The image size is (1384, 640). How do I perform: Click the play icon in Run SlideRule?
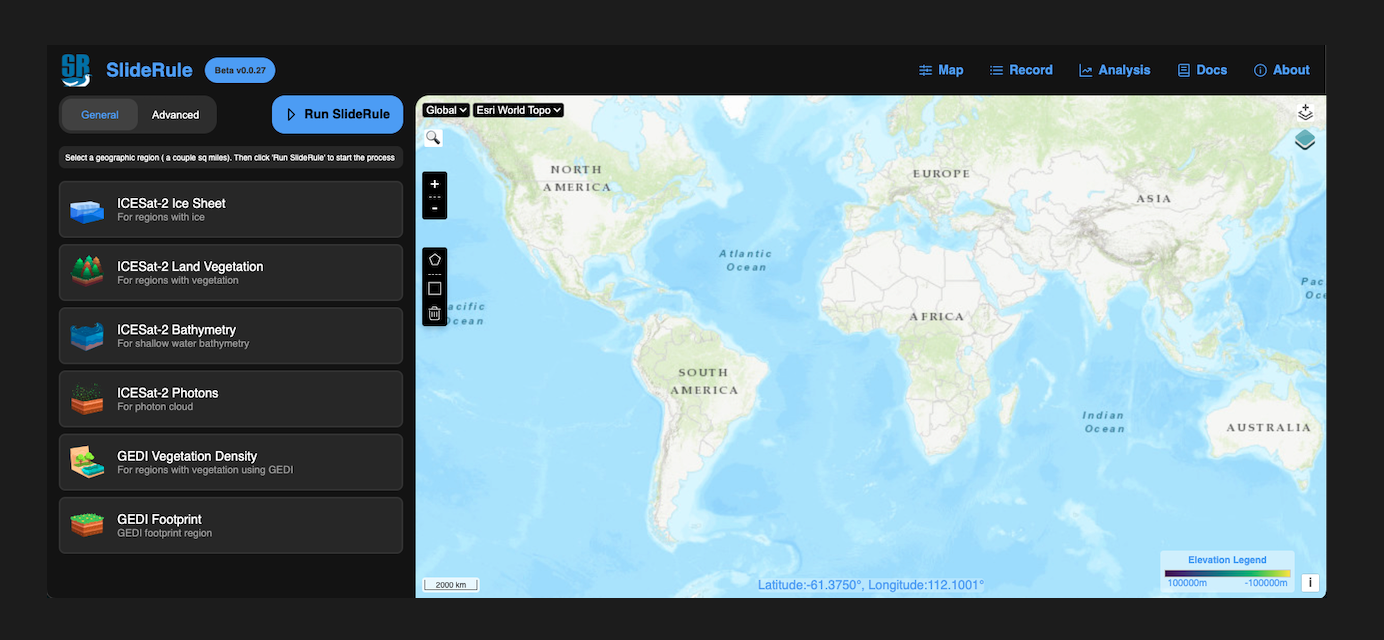[291, 114]
